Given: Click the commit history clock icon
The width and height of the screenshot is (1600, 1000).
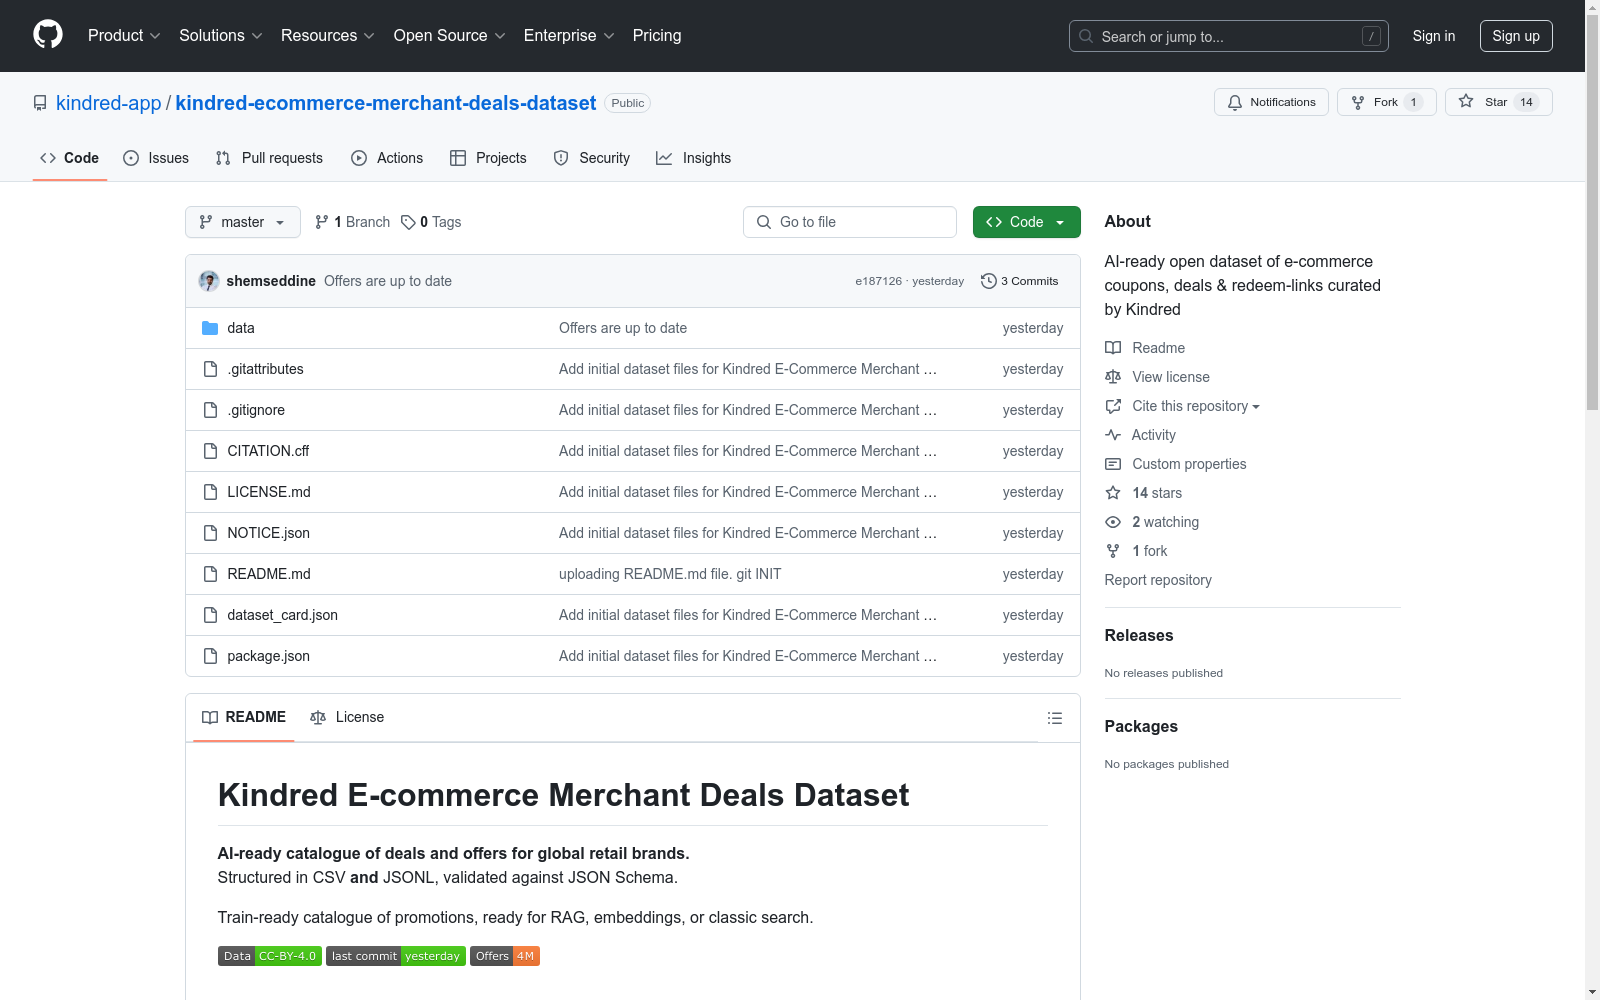Looking at the screenshot, I should click(x=989, y=281).
